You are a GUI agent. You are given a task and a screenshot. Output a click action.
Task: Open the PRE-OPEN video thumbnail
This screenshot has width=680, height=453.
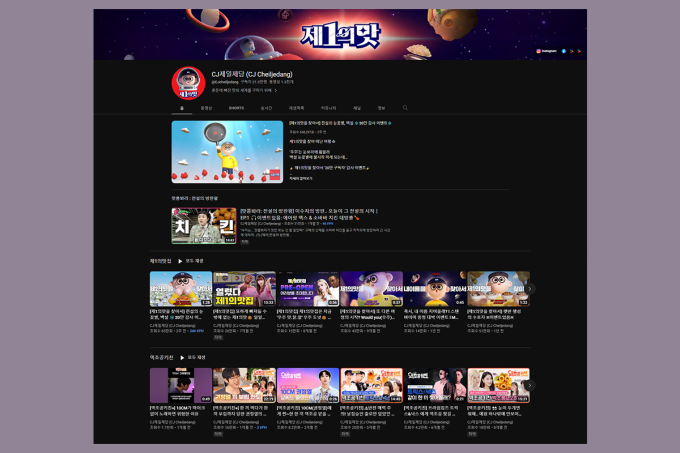coord(308,289)
